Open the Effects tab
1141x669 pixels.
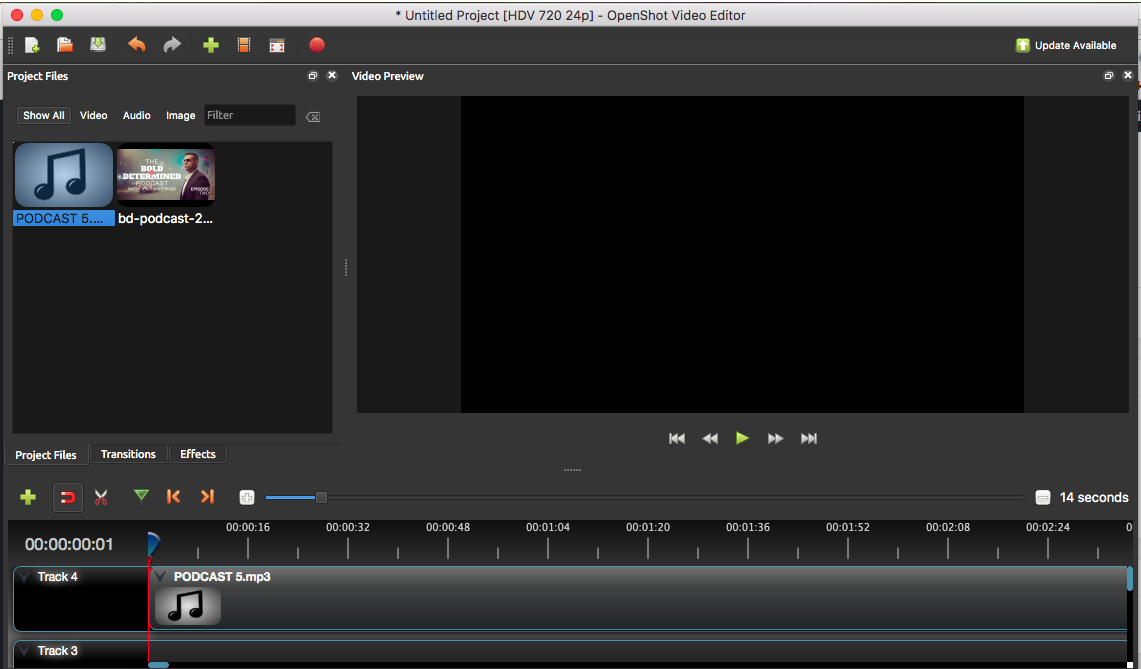(197, 454)
